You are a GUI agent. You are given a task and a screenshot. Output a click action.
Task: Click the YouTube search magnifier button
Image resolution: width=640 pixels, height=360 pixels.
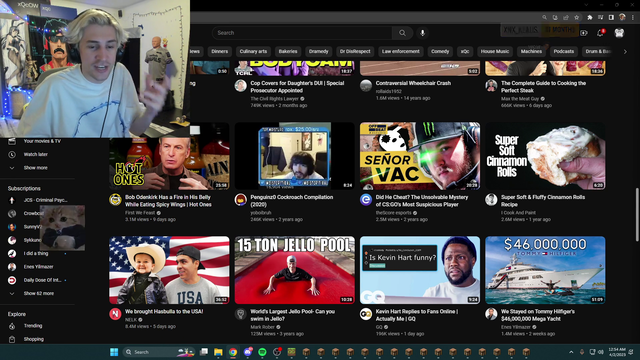(x=402, y=33)
